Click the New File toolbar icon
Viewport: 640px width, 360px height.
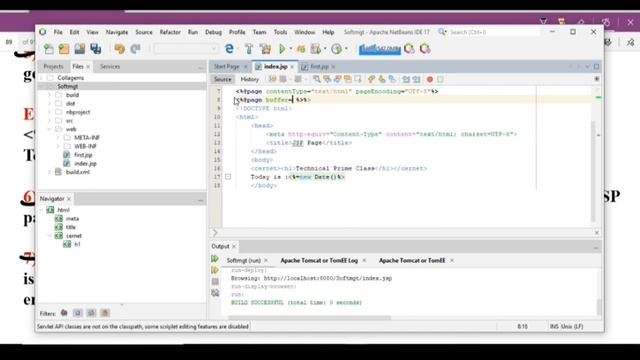click(49, 49)
